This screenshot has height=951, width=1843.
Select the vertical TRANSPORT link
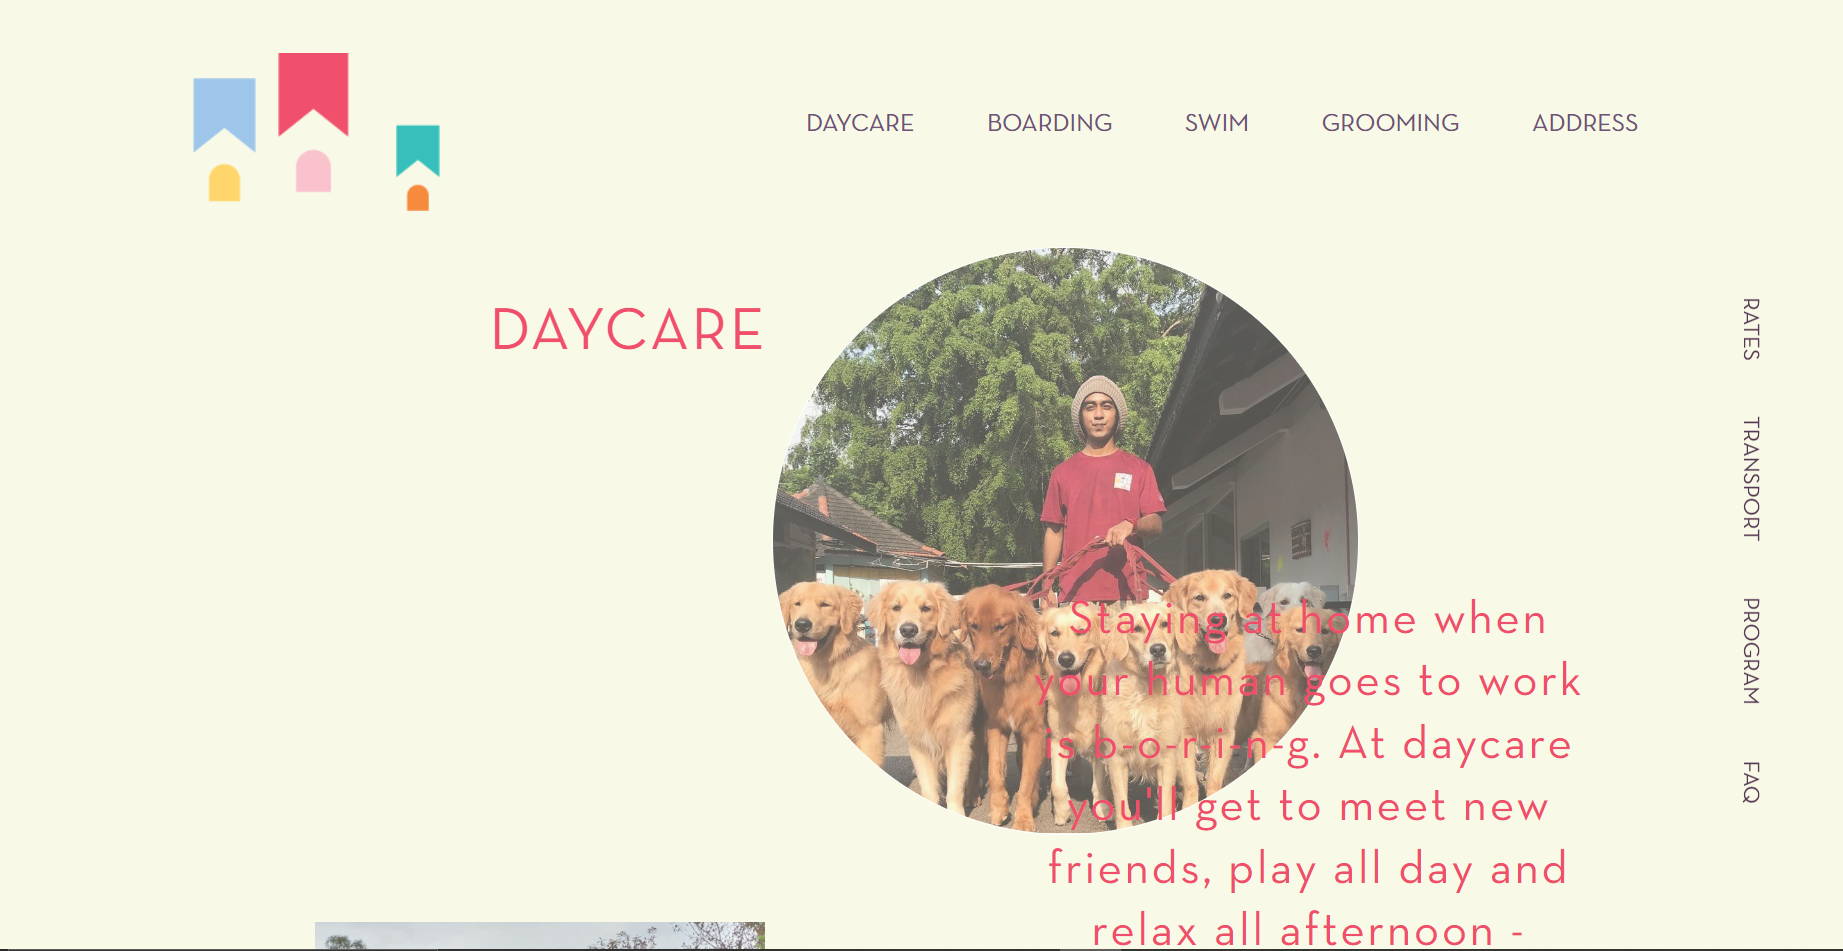[x=1751, y=479]
